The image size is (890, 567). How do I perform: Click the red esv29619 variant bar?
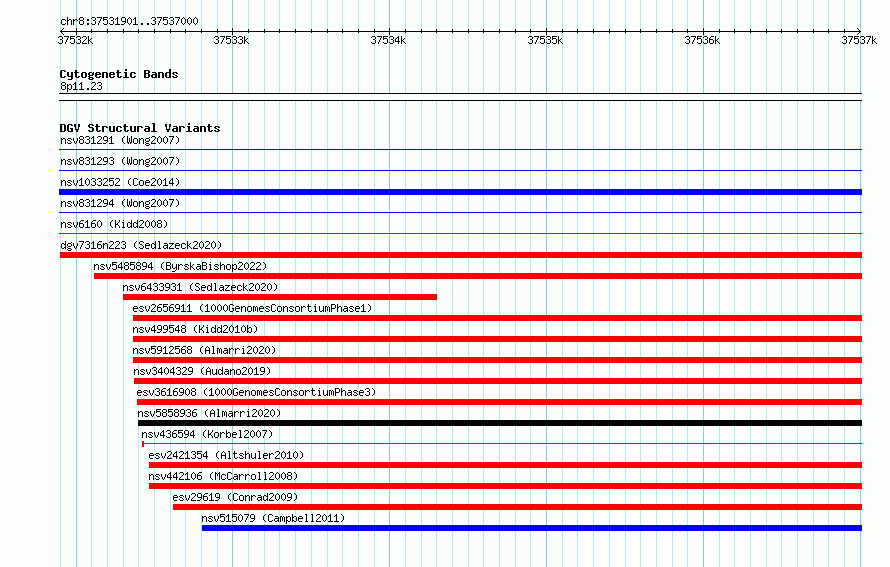518,507
